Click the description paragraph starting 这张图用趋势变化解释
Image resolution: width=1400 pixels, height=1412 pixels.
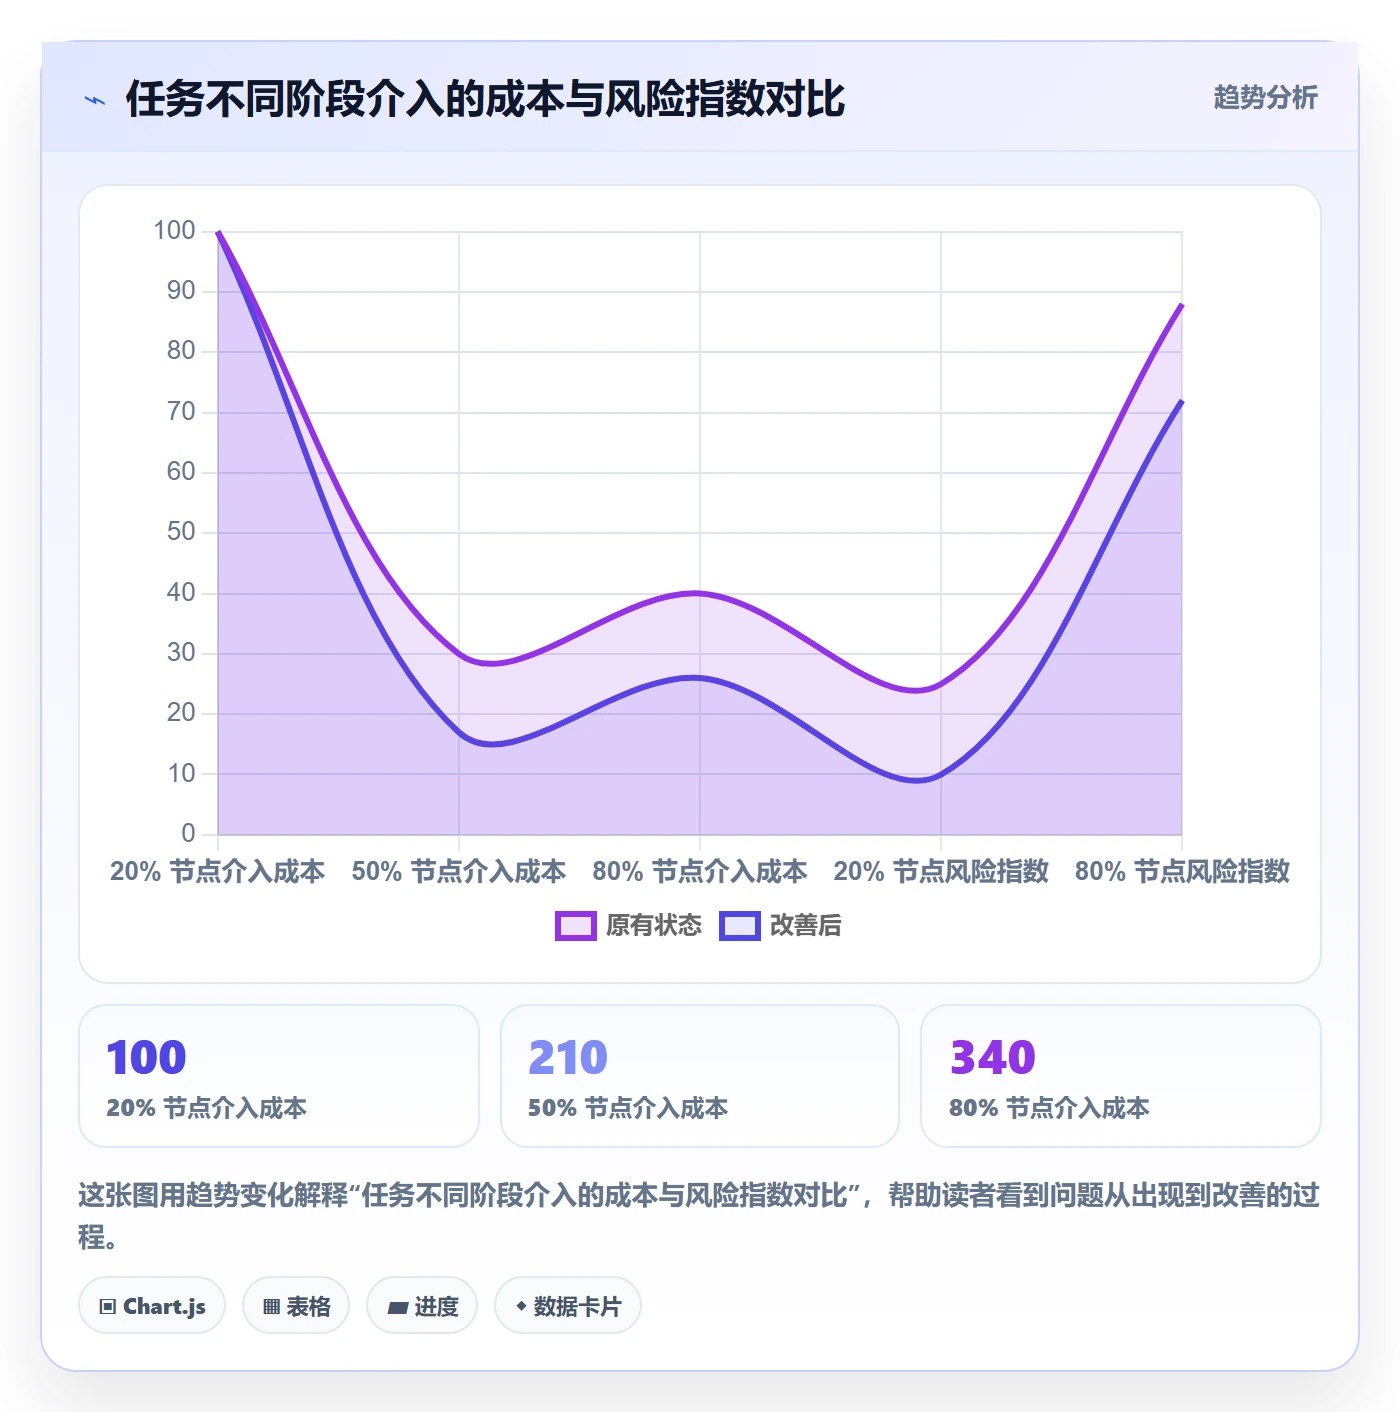[x=700, y=1215]
